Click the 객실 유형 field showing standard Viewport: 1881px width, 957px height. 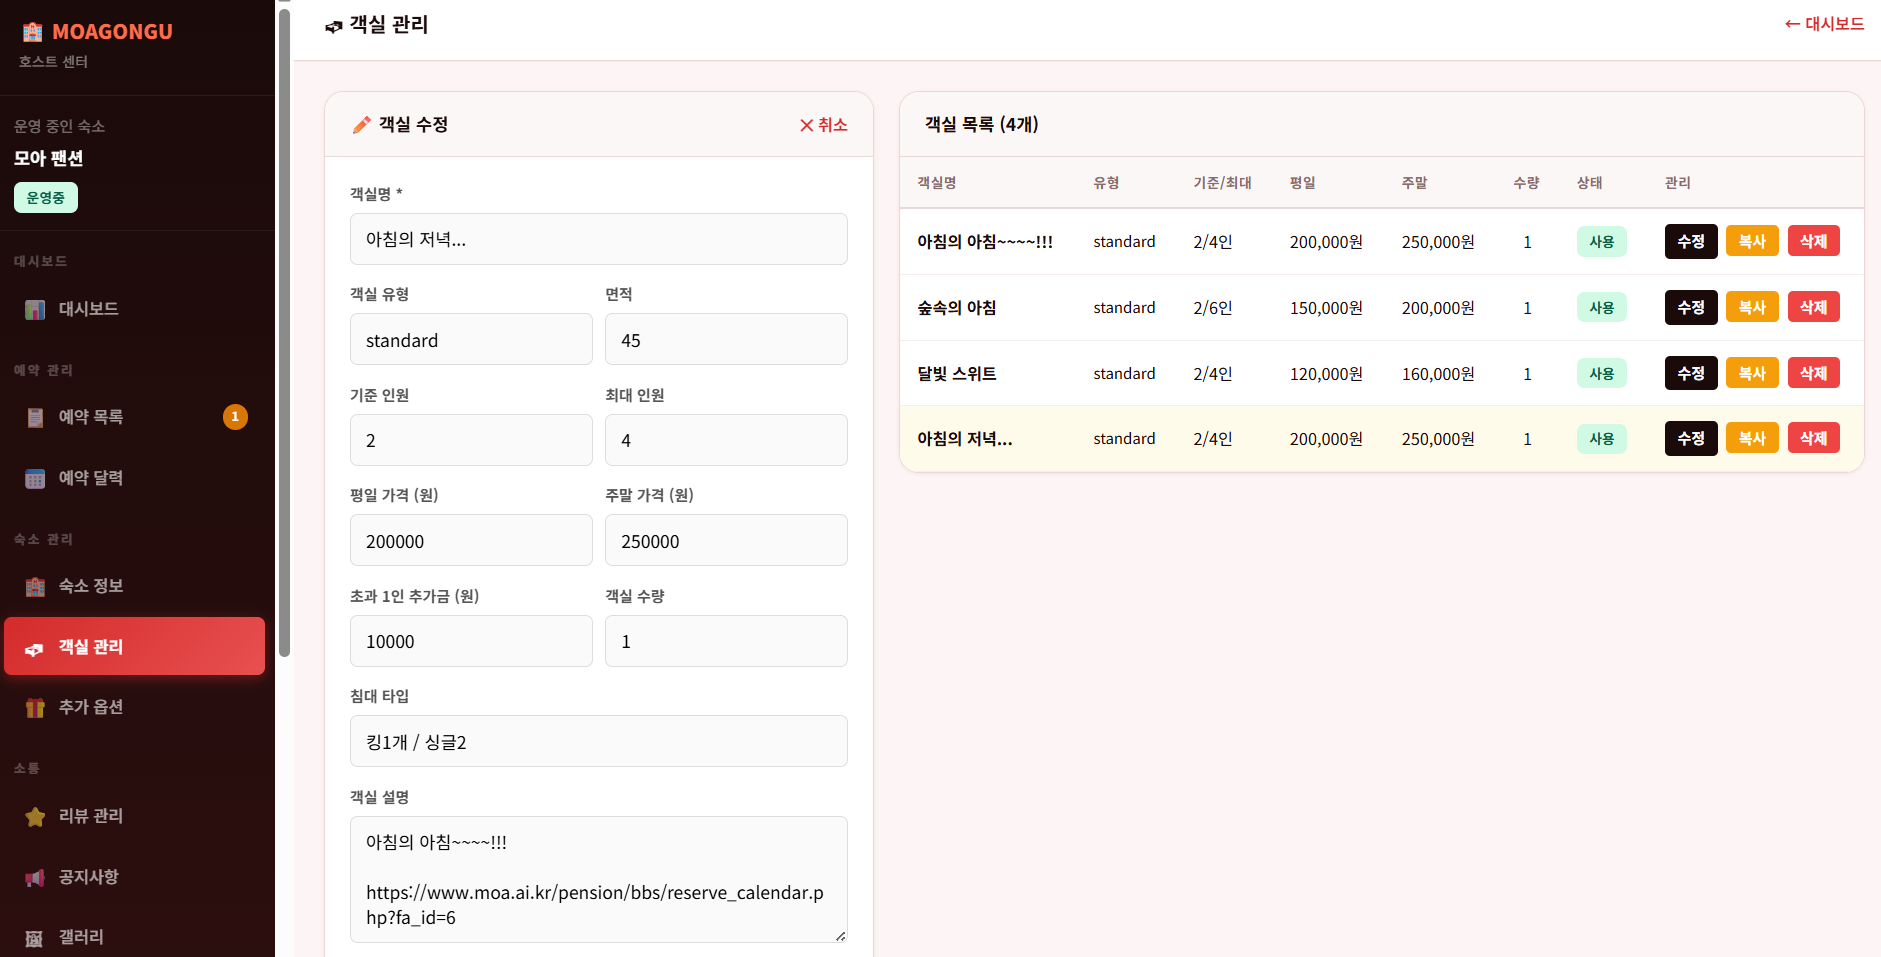(471, 340)
